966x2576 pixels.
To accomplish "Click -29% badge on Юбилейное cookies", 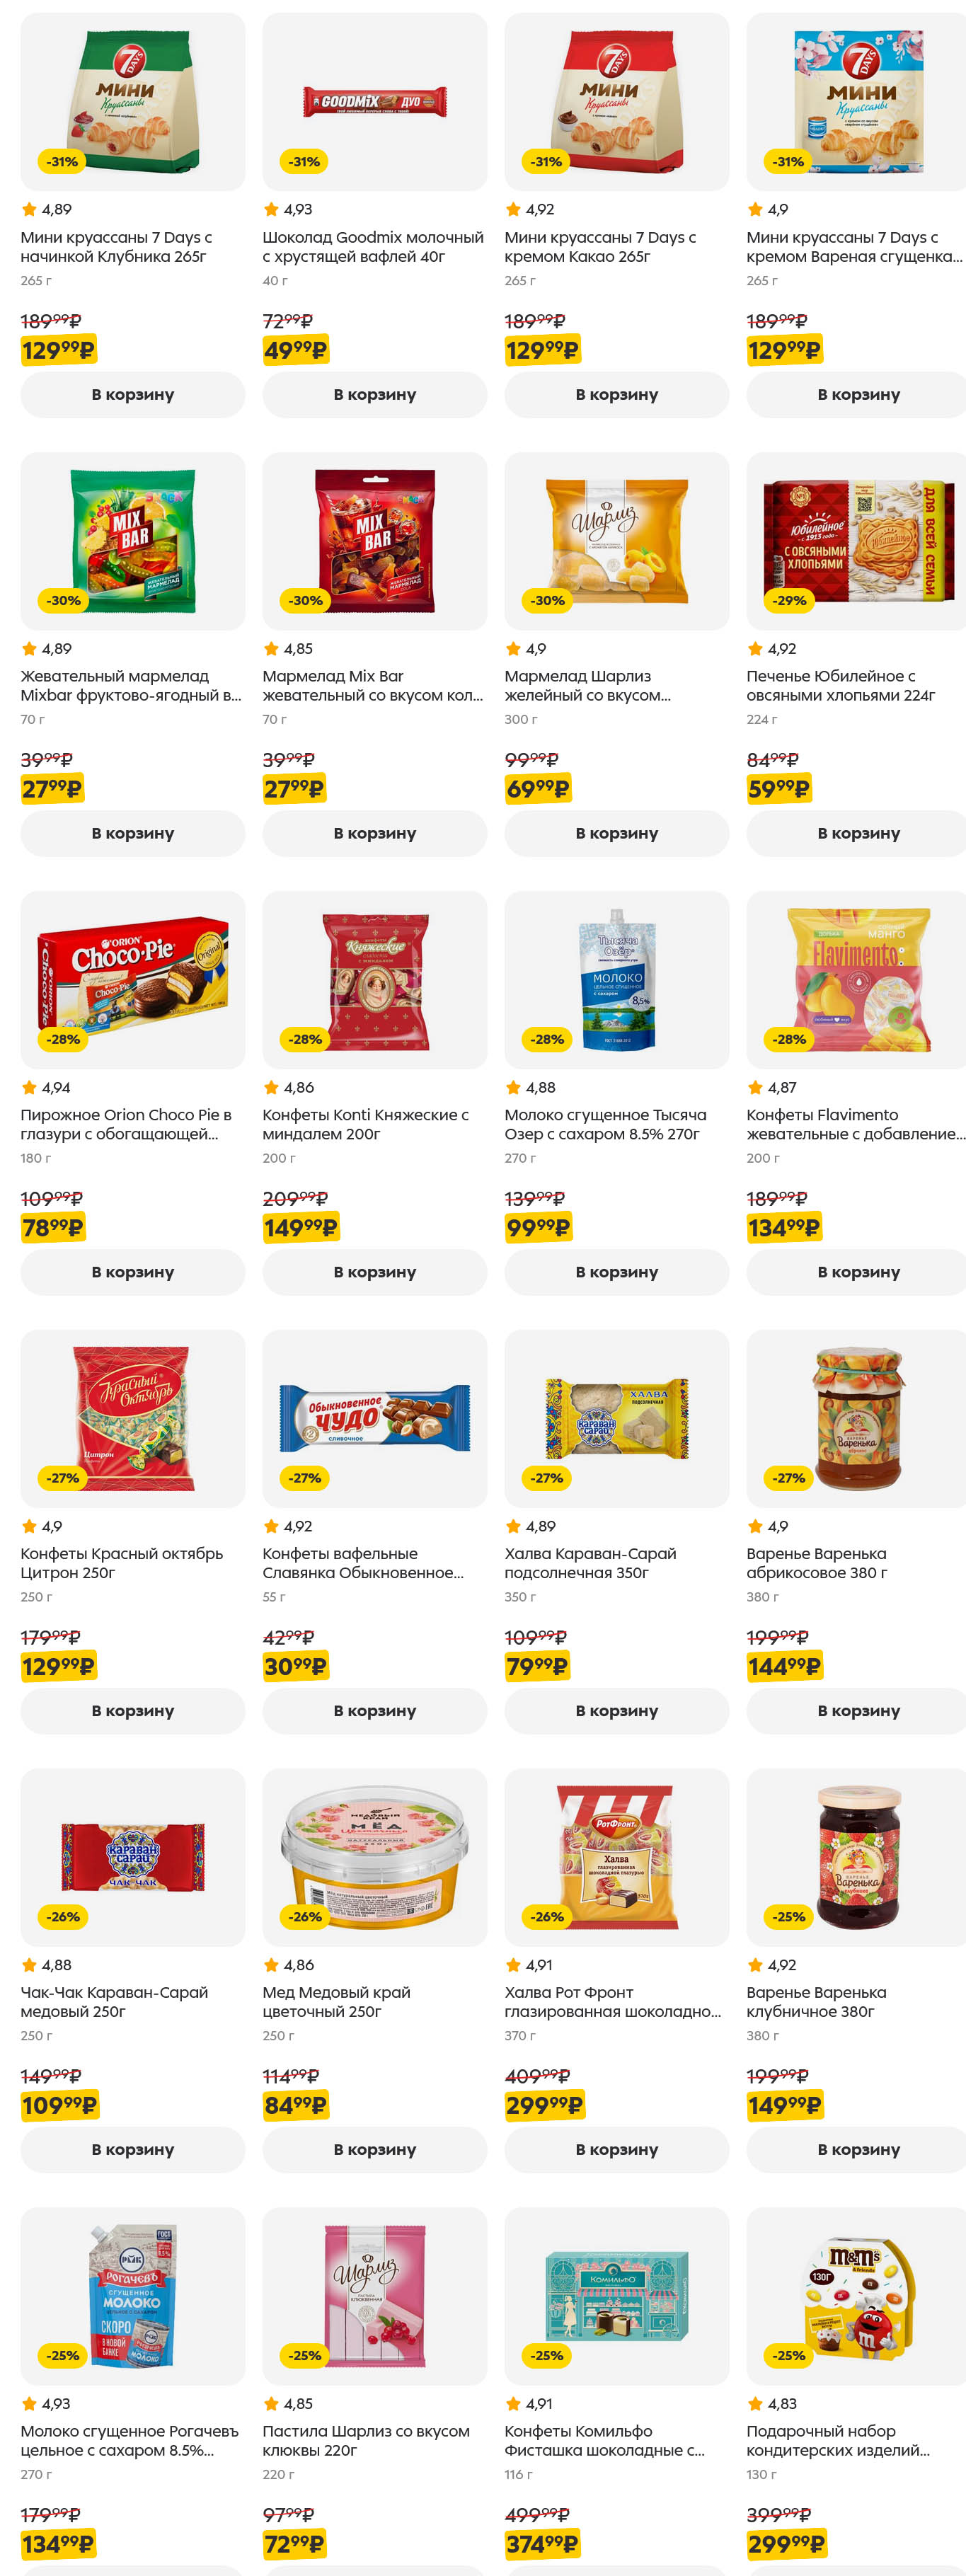I will pyautogui.click(x=788, y=601).
